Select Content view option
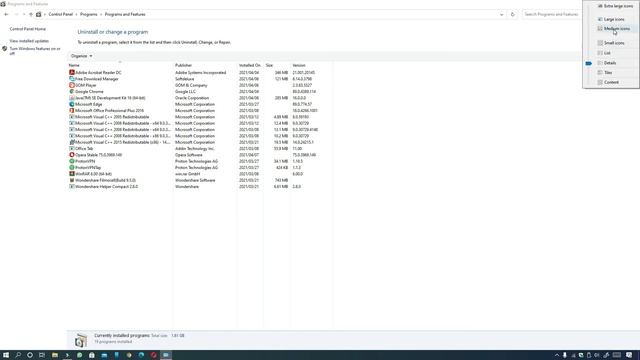The width and height of the screenshot is (640, 360). (x=608, y=82)
